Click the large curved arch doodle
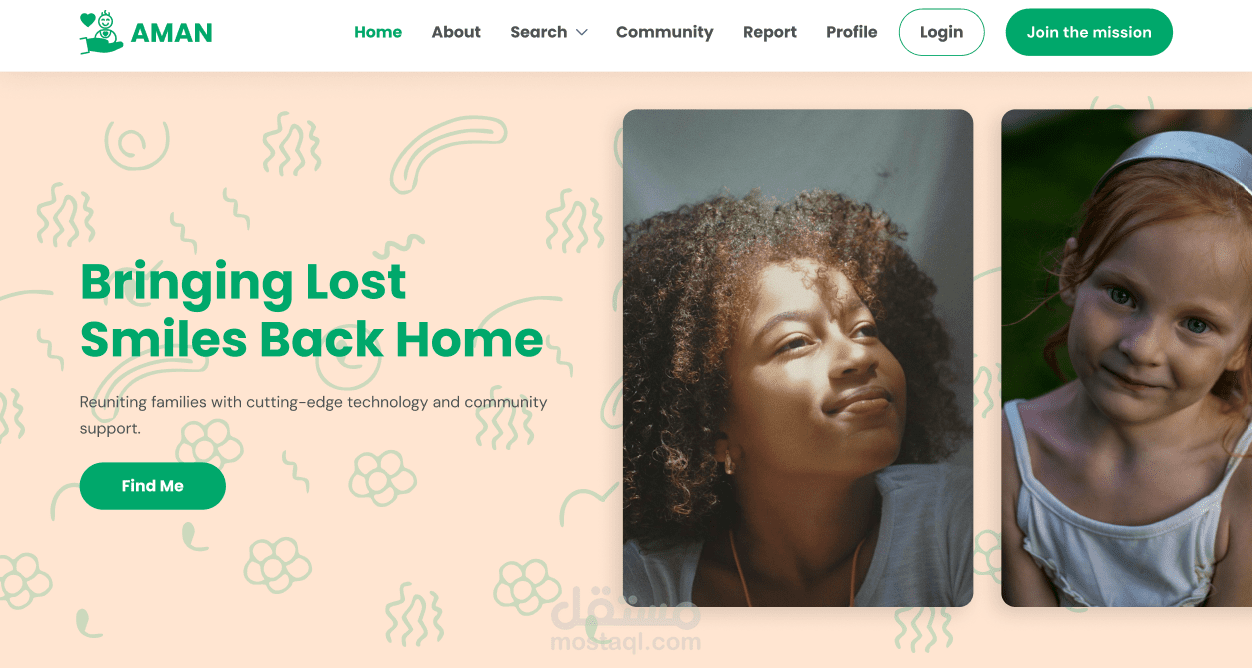 448,152
